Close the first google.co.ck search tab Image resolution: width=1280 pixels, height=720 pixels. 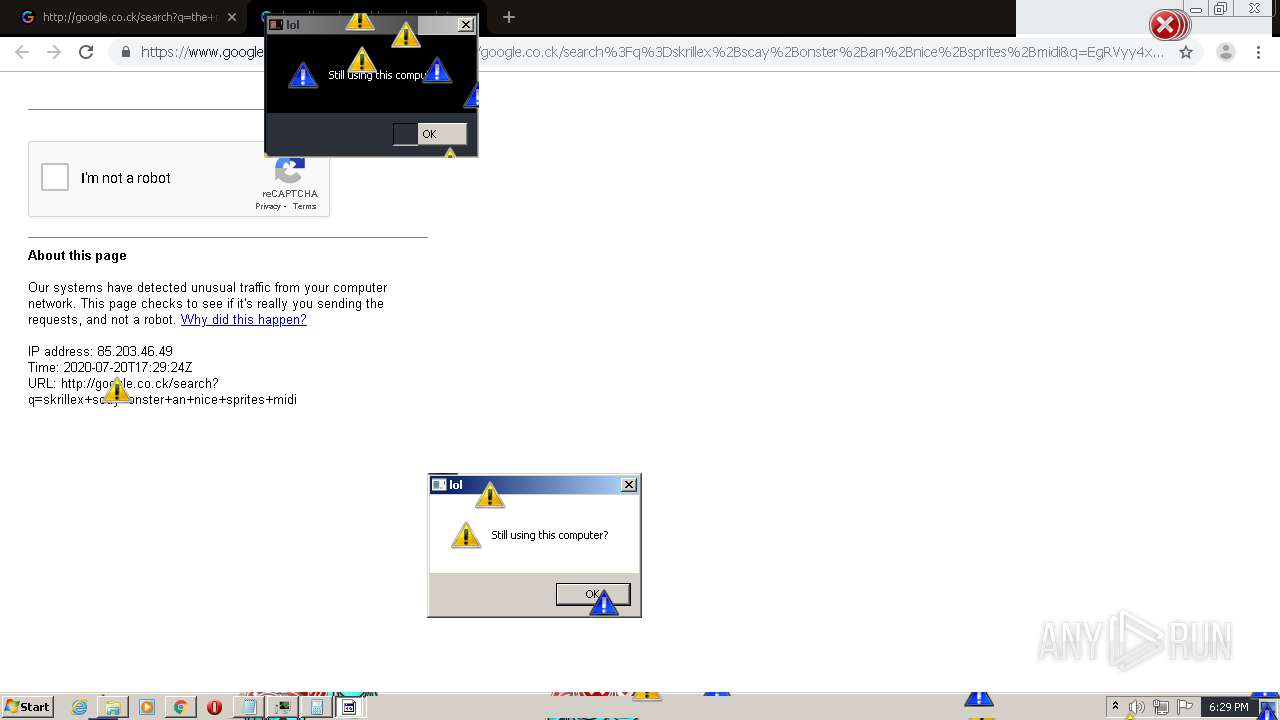pyautogui.click(x=232, y=17)
